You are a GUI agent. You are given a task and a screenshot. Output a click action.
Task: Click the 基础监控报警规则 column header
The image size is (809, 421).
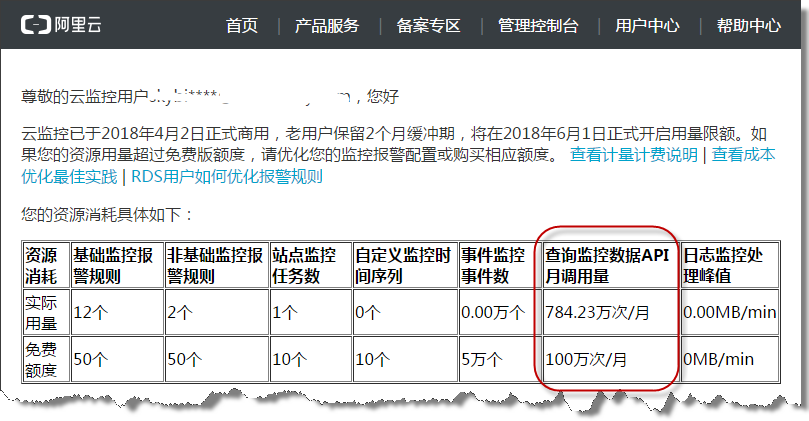pos(117,265)
